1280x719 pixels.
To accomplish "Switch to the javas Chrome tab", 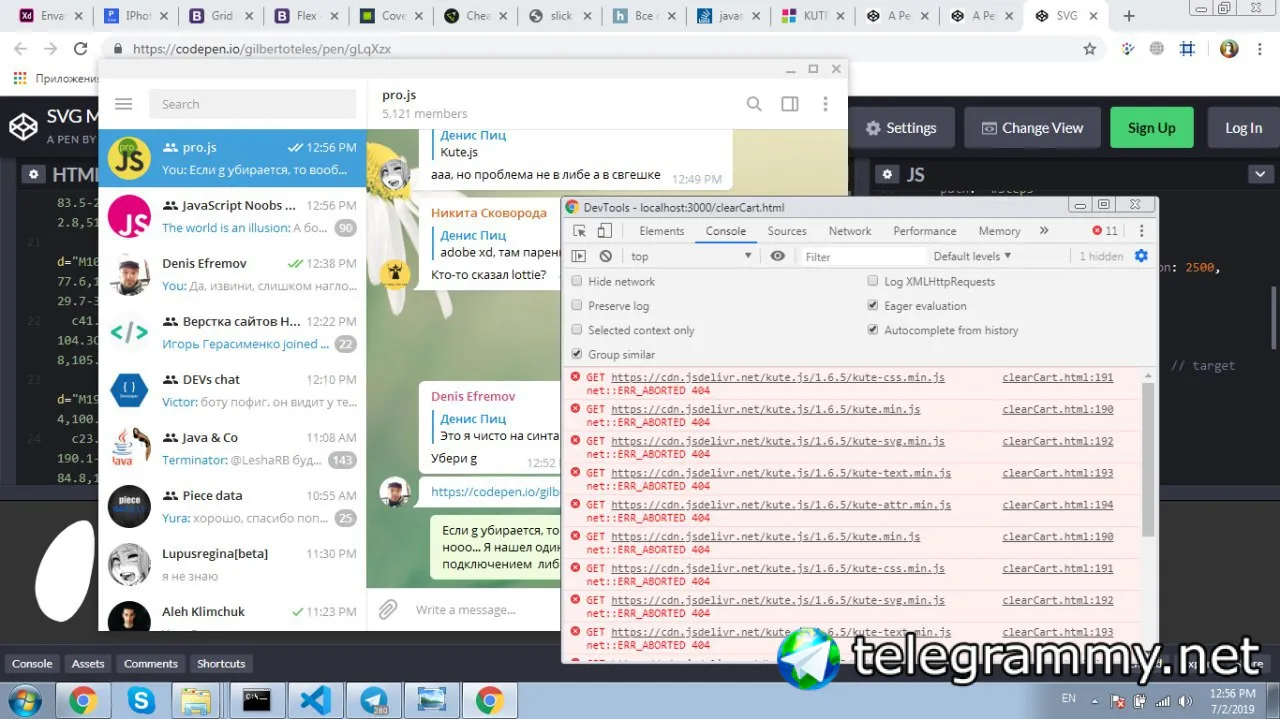I will 729,16.
